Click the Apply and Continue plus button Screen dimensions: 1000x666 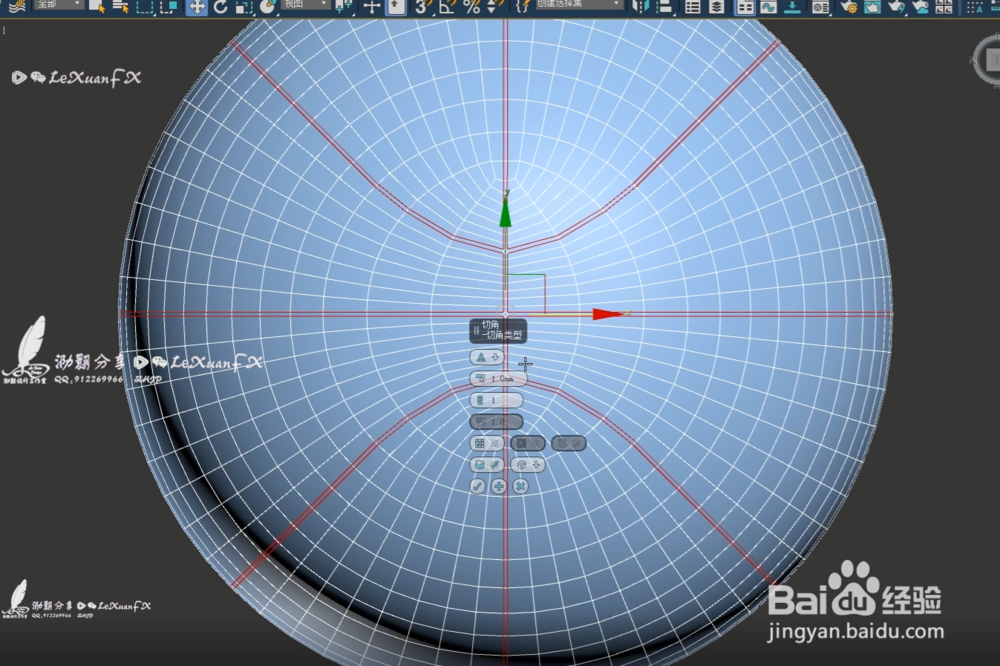(499, 487)
